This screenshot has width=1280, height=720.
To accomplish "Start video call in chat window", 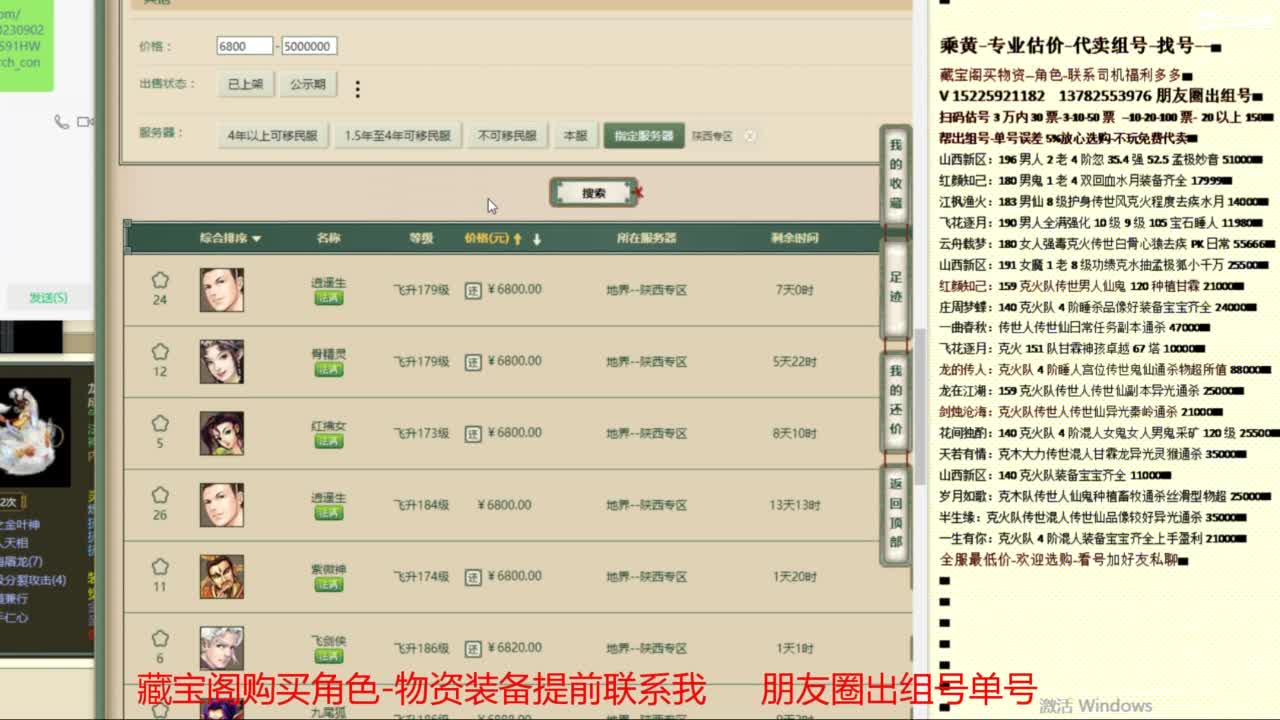I will (x=85, y=122).
